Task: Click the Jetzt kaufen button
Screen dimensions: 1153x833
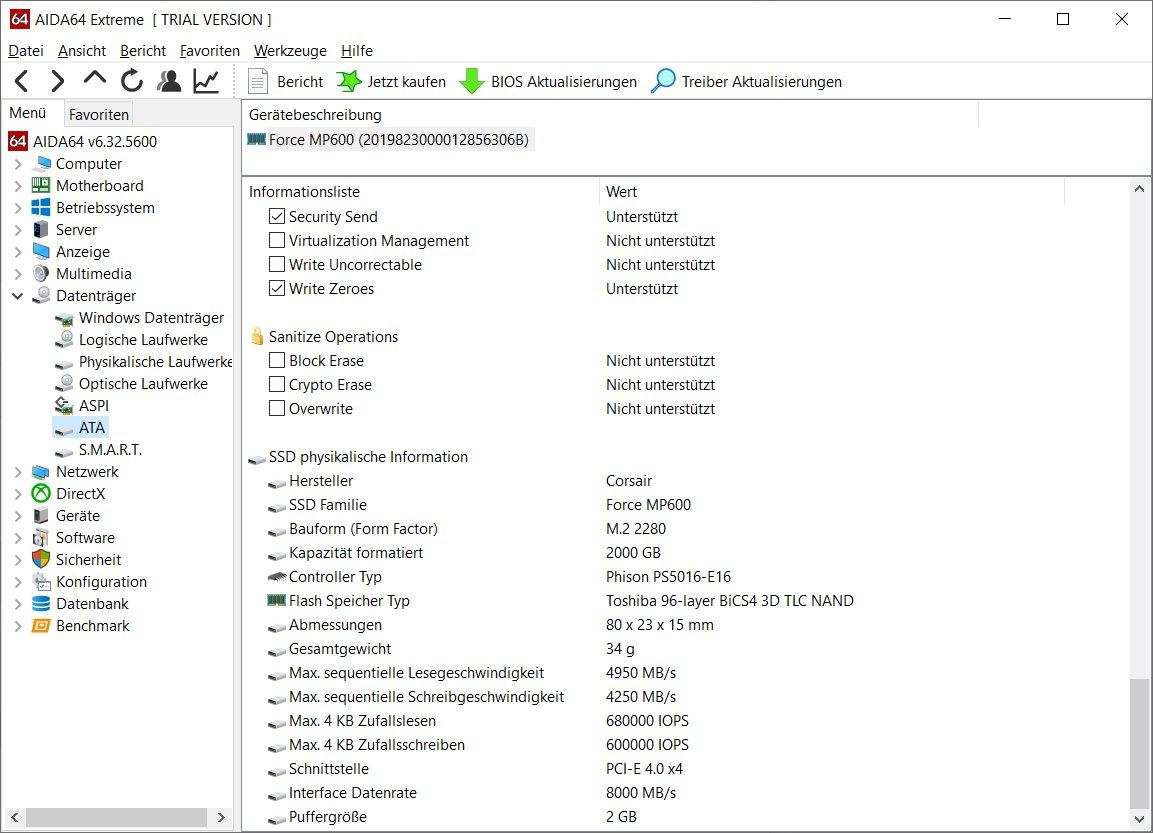Action: point(391,82)
